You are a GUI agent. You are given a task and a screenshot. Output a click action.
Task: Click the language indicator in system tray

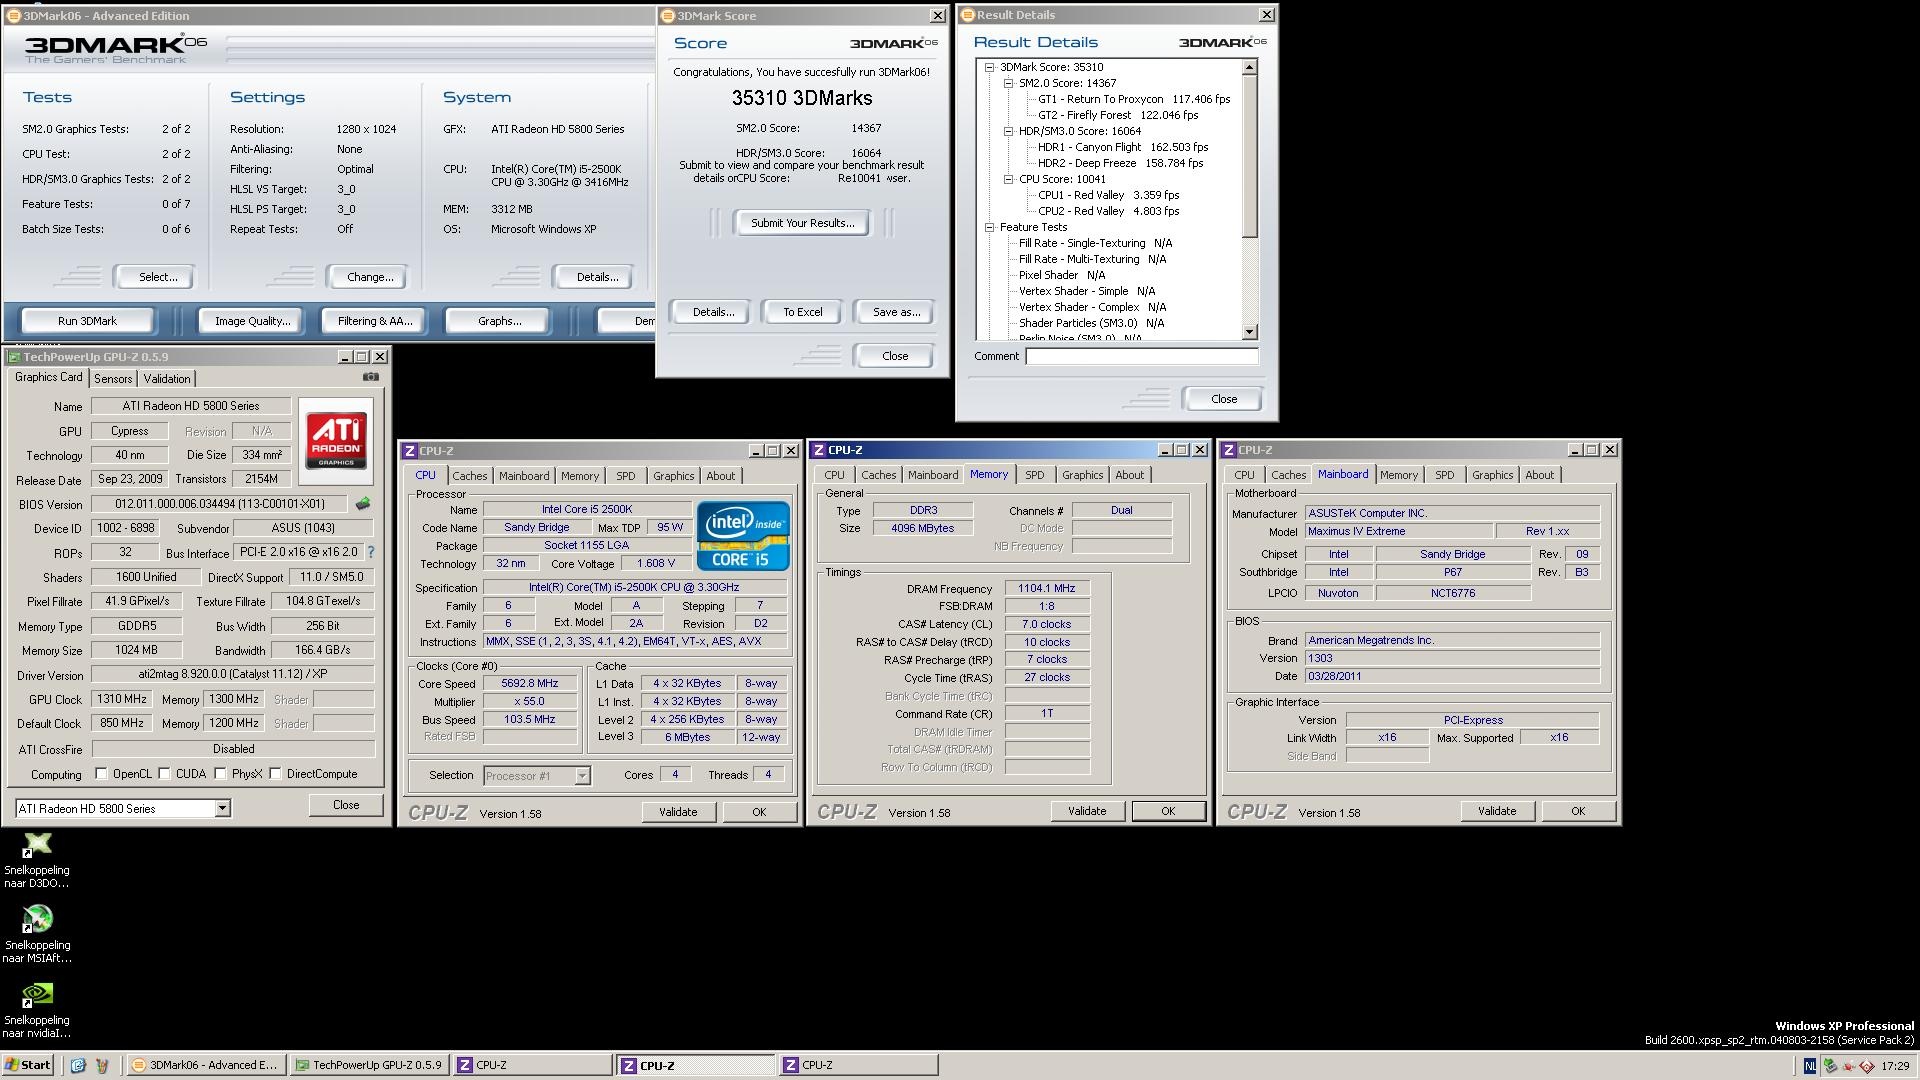tap(1809, 1066)
